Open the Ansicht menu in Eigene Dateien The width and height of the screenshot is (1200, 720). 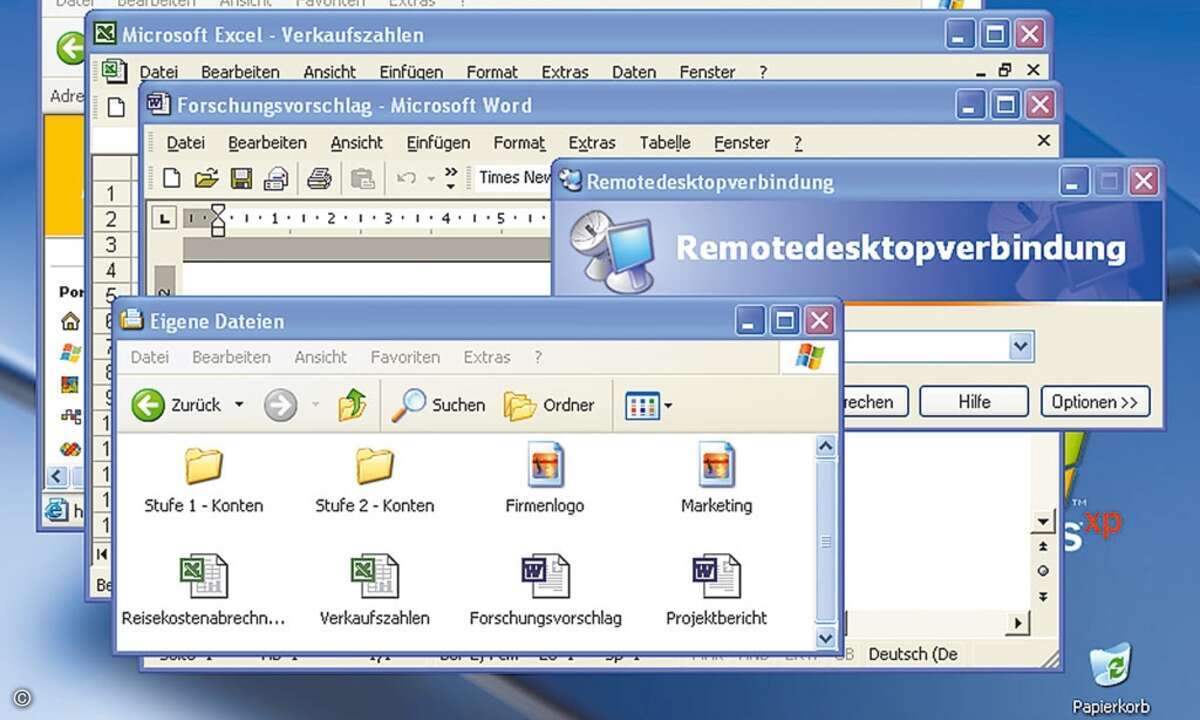pos(320,357)
